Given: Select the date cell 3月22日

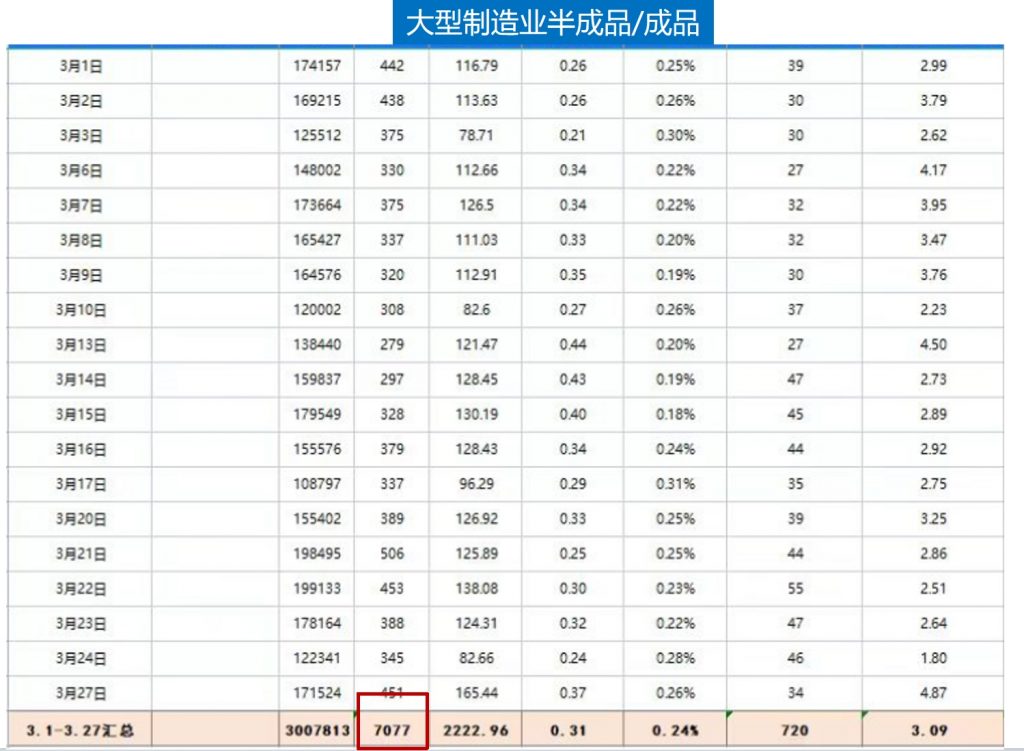Looking at the screenshot, I should tap(81, 588).
